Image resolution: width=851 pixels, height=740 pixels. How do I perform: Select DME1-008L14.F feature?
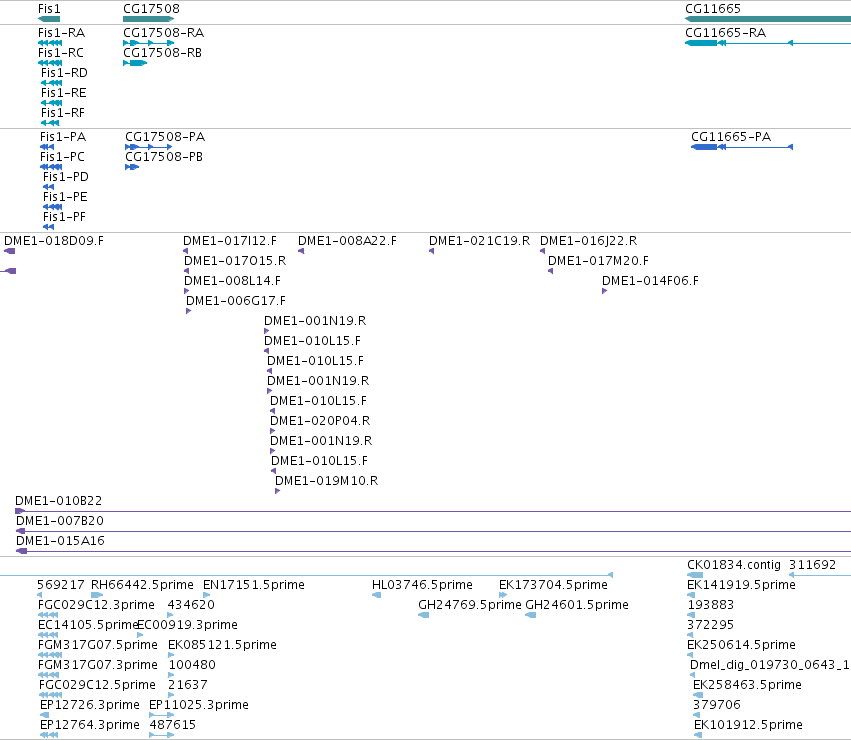pos(232,281)
